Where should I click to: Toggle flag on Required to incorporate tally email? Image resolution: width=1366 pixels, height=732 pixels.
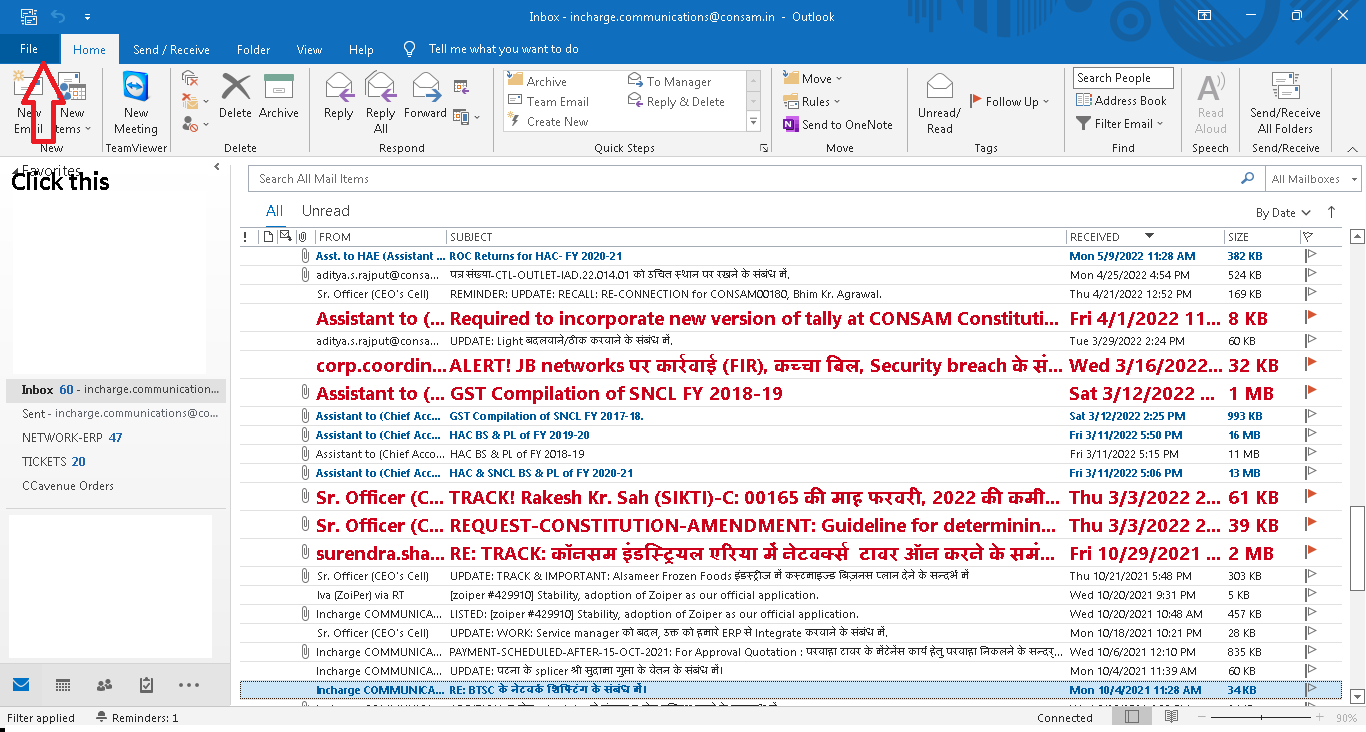click(1310, 317)
